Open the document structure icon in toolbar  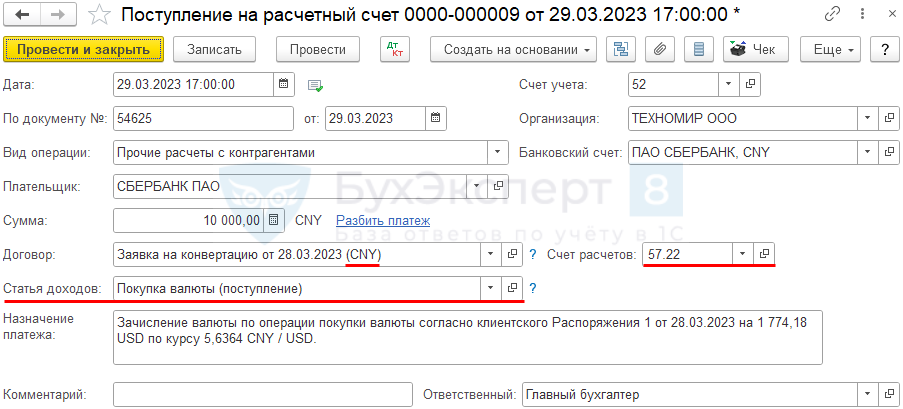coord(622,49)
